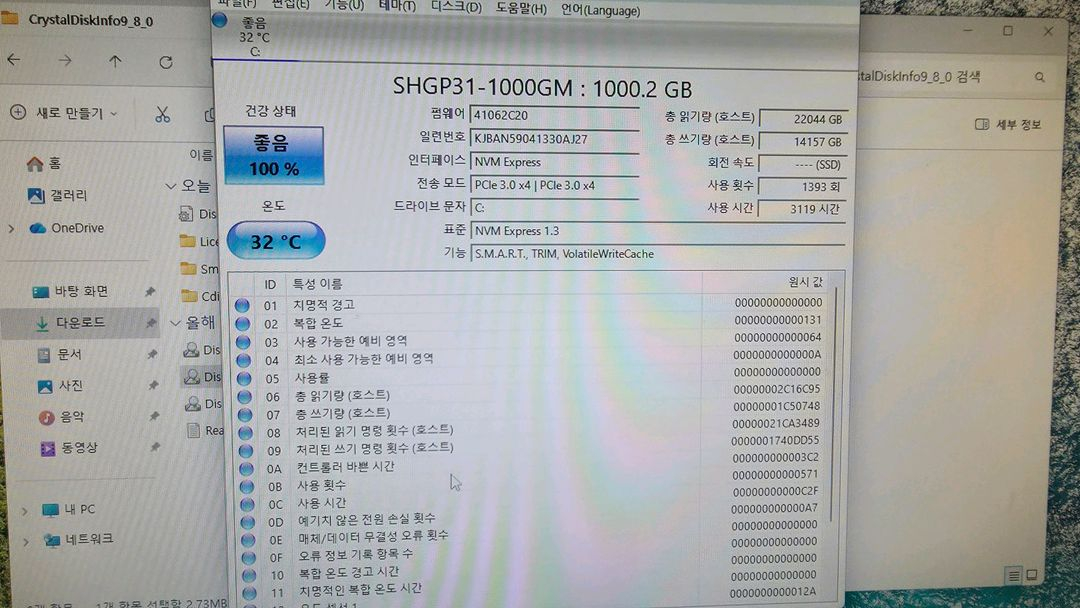Viewport: 1080px width, 608px height.
Task: Click the back arrow in File Explorer
Action: coord(14,60)
